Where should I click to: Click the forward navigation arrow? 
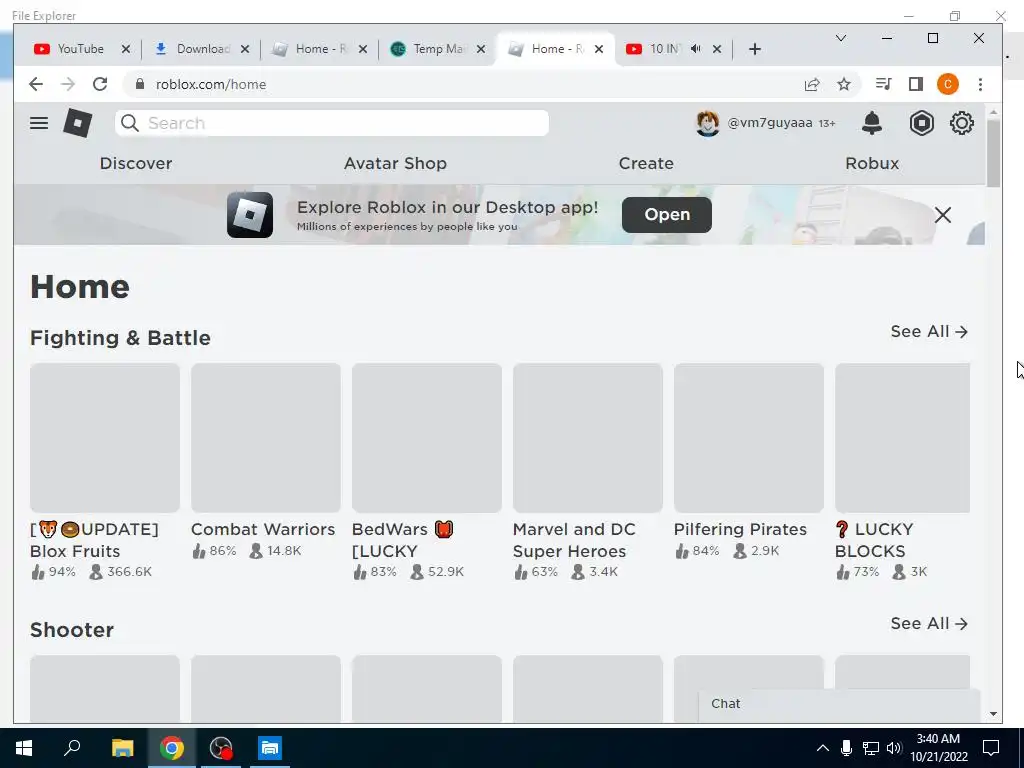pyautogui.click(x=68, y=84)
